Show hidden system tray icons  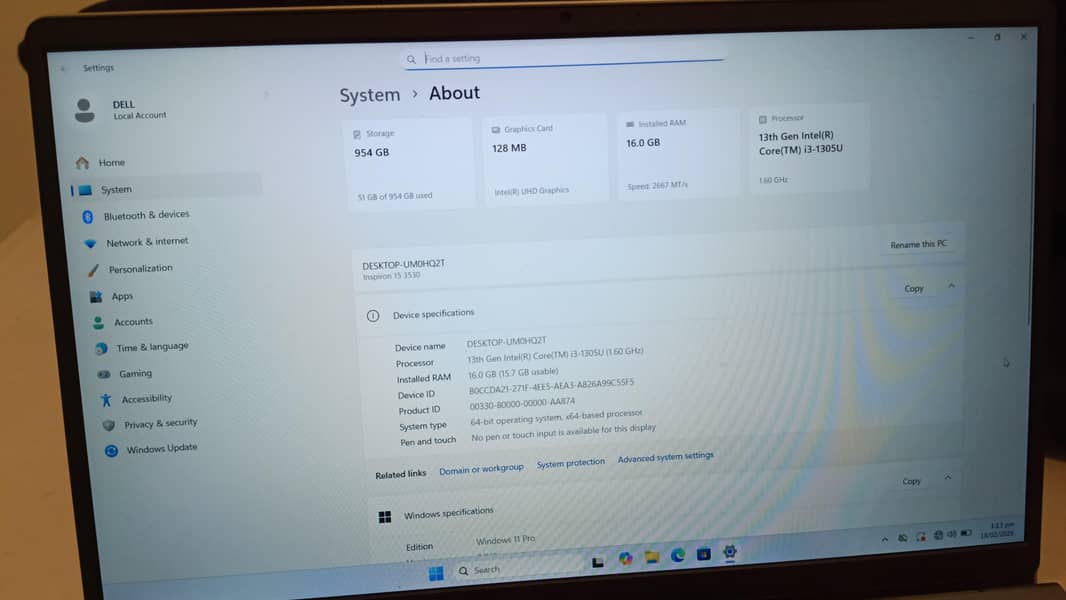(x=884, y=539)
